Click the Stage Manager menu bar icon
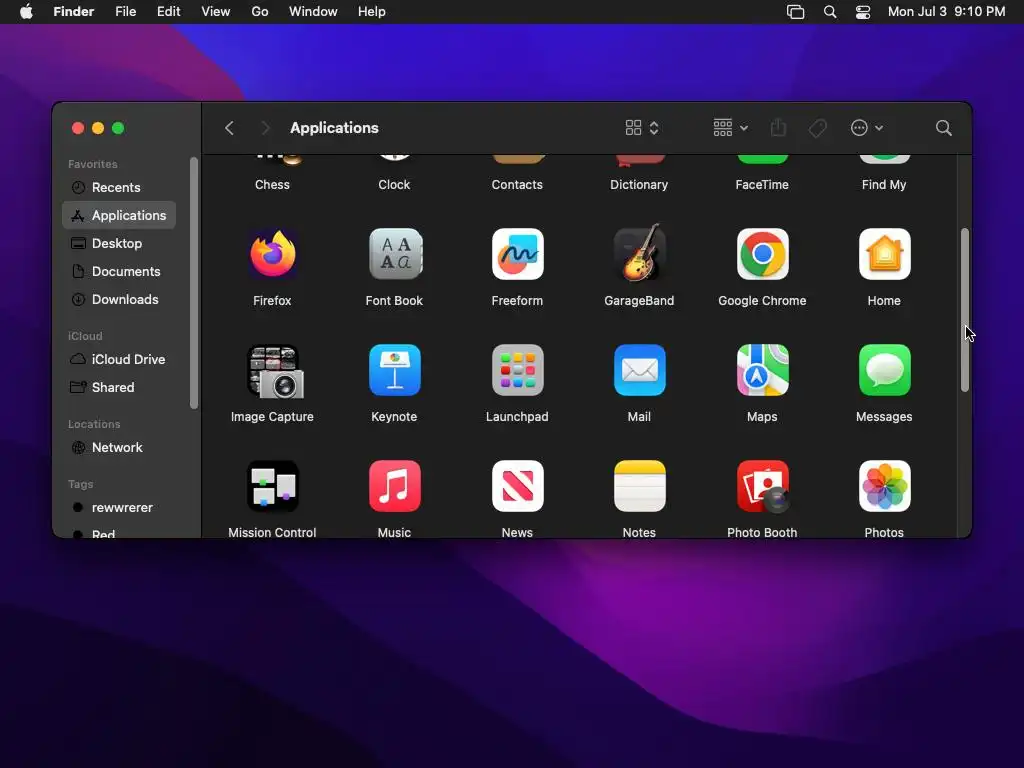The width and height of the screenshot is (1024, 768). [x=795, y=12]
